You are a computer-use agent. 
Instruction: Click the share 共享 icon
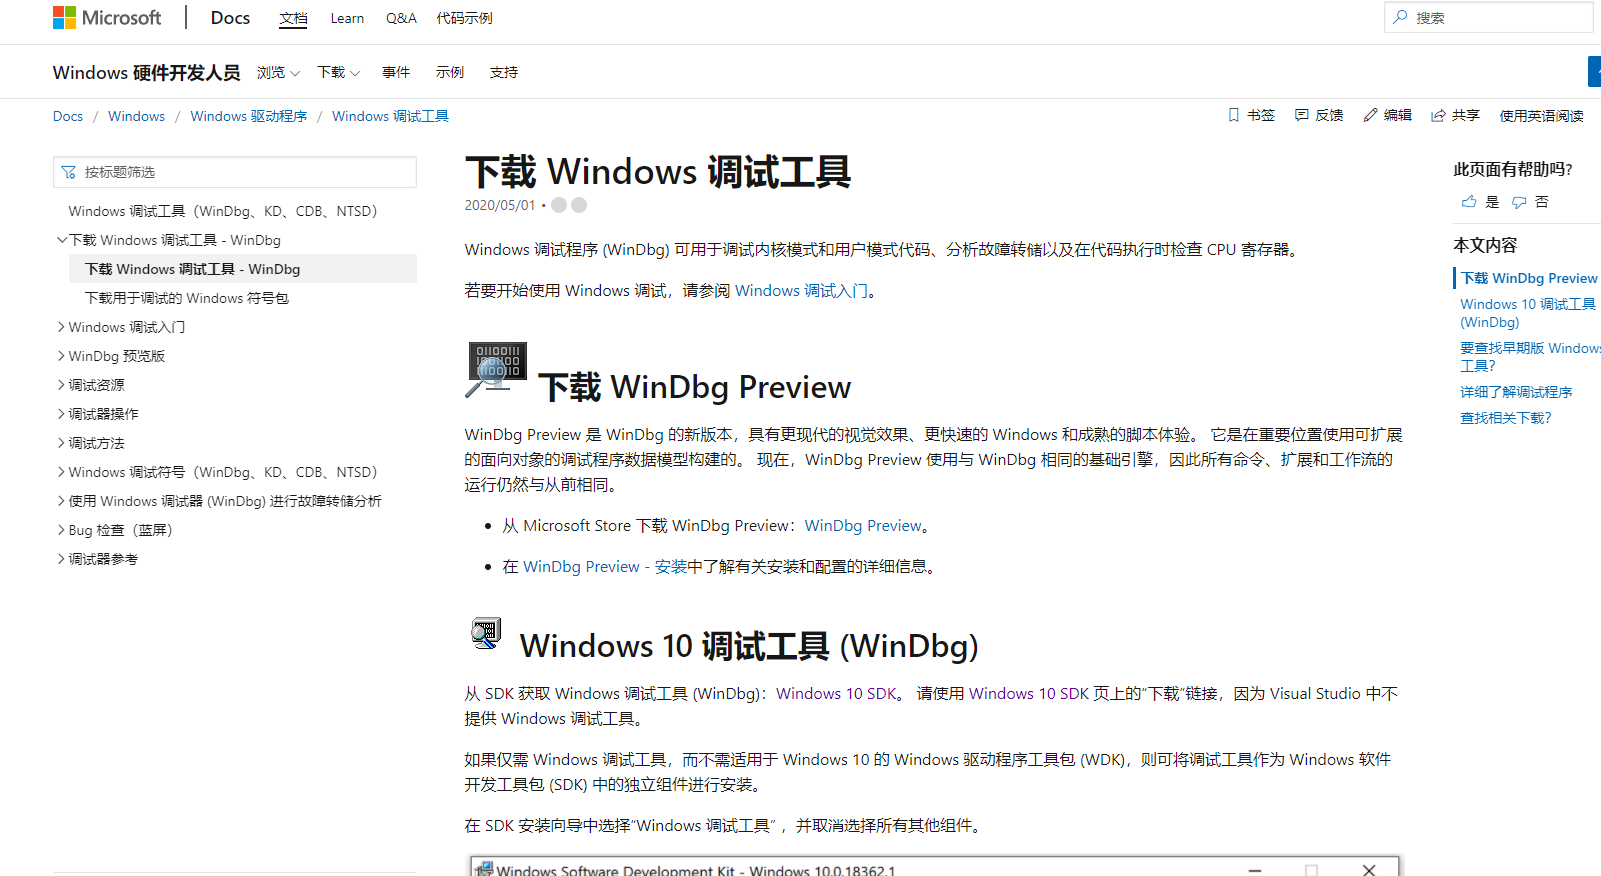pos(1438,115)
